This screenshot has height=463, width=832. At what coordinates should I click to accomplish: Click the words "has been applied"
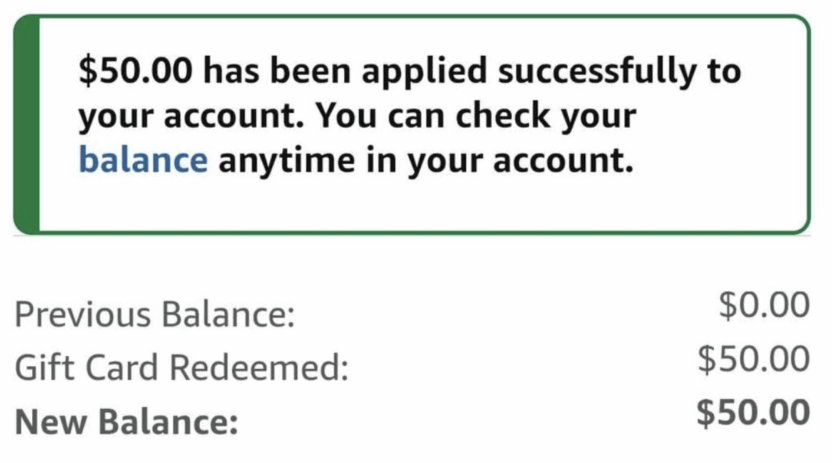click(x=335, y=71)
